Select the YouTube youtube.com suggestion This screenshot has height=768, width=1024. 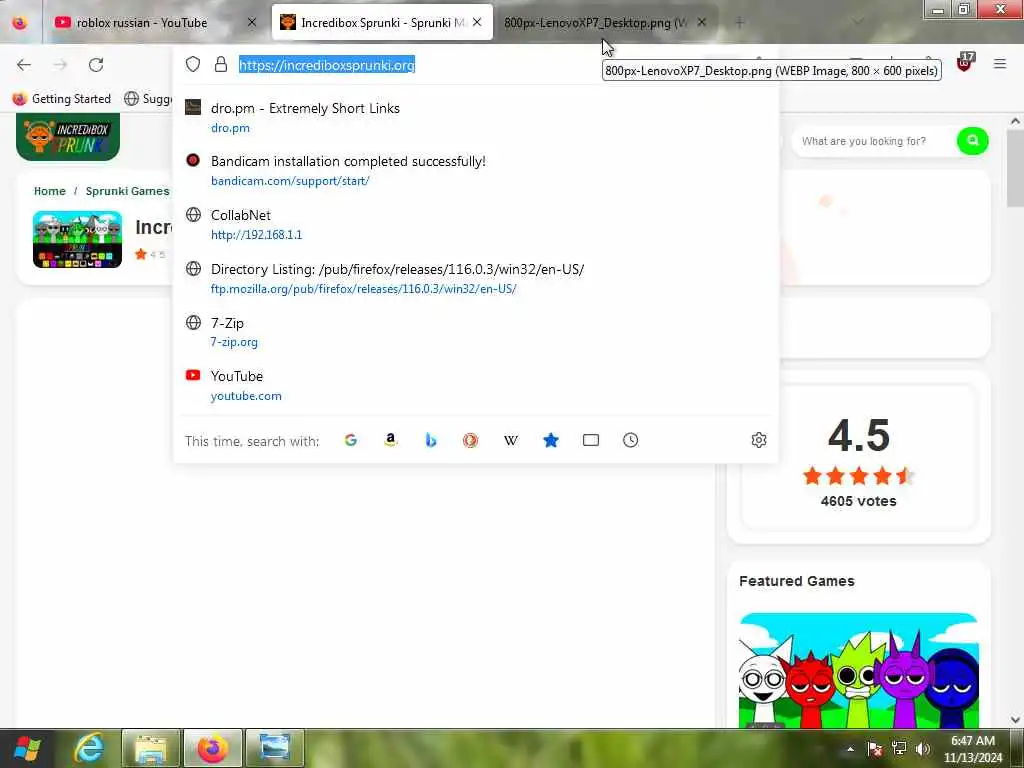pyautogui.click(x=476, y=385)
